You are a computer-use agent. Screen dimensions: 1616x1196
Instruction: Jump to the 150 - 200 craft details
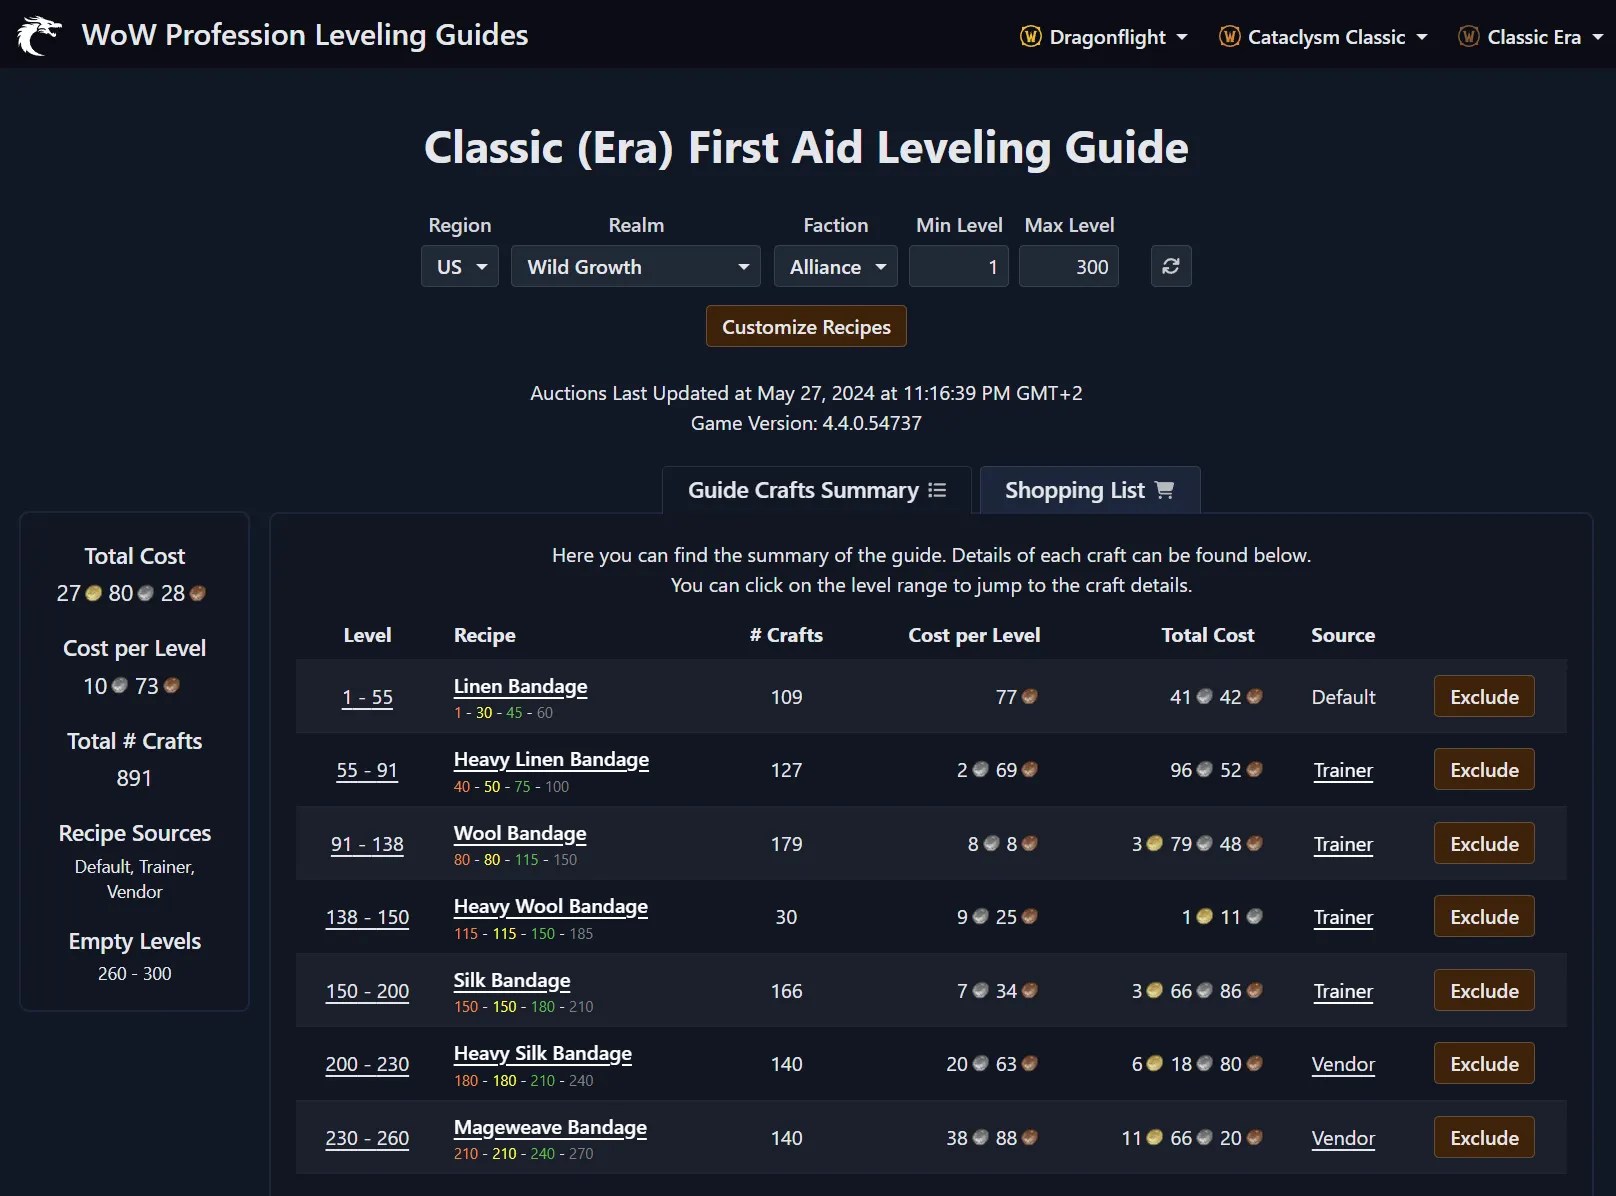coord(366,991)
